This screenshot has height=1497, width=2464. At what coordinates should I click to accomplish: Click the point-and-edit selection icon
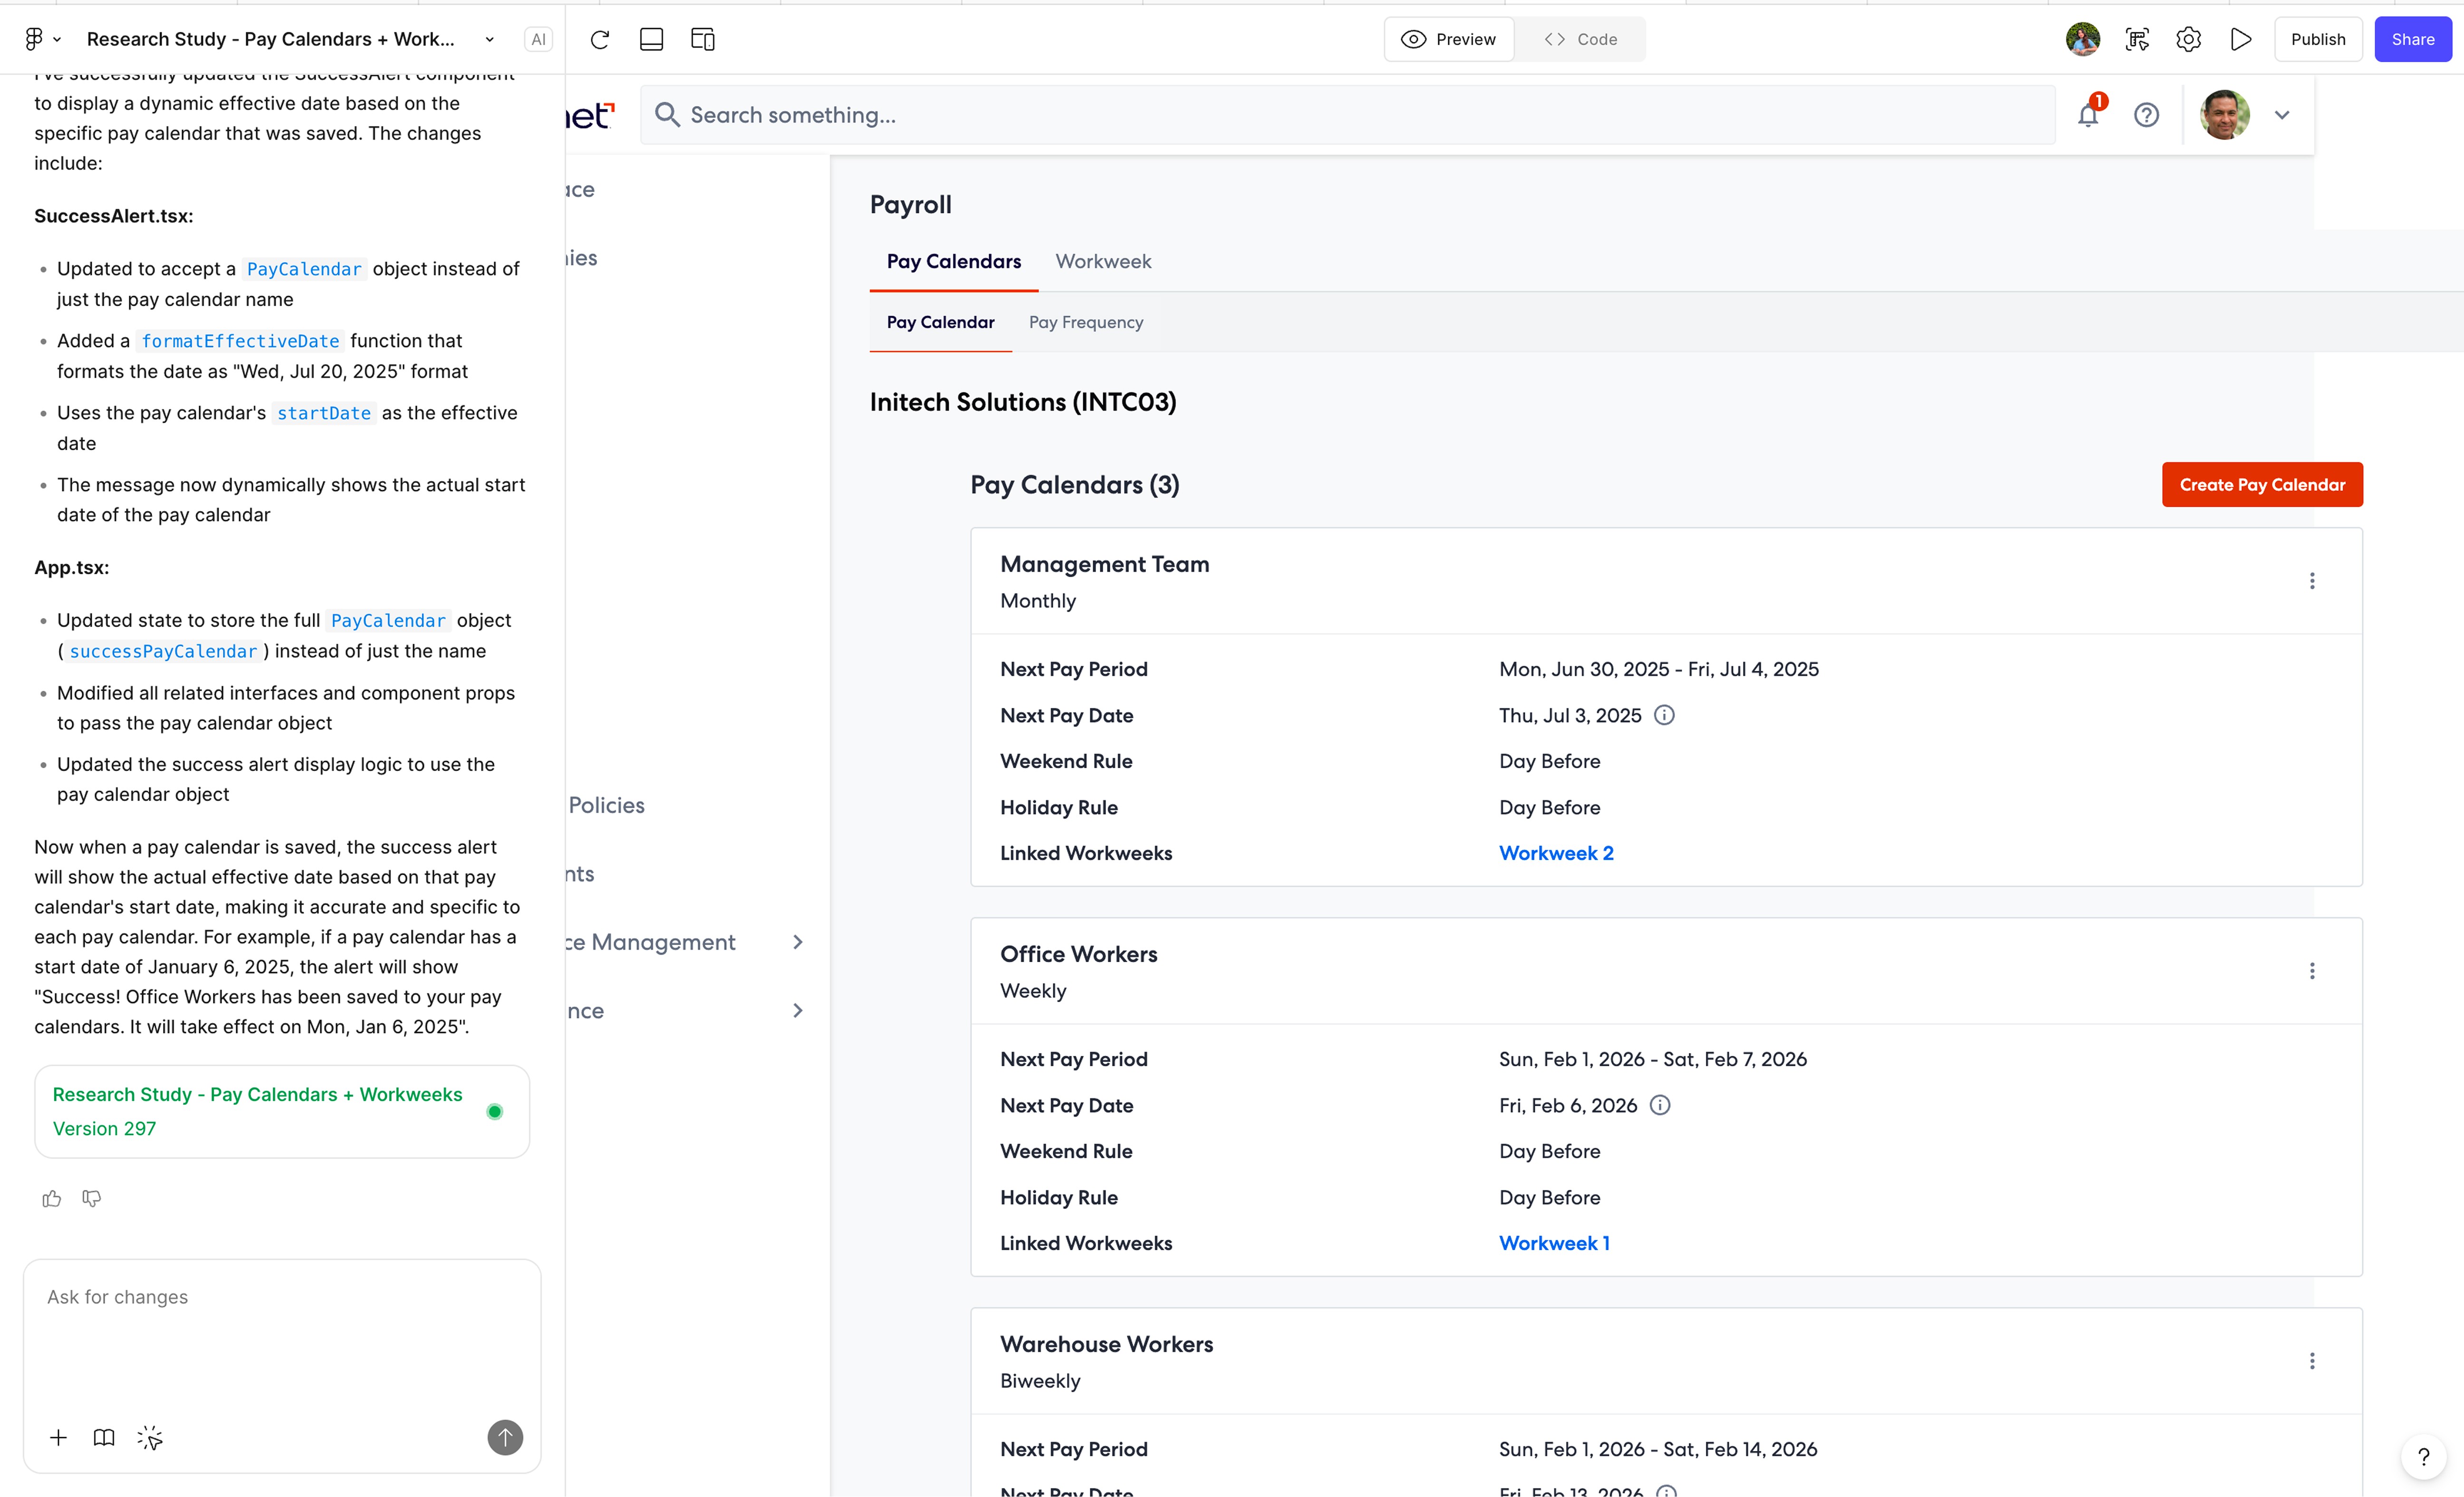(x=150, y=1437)
